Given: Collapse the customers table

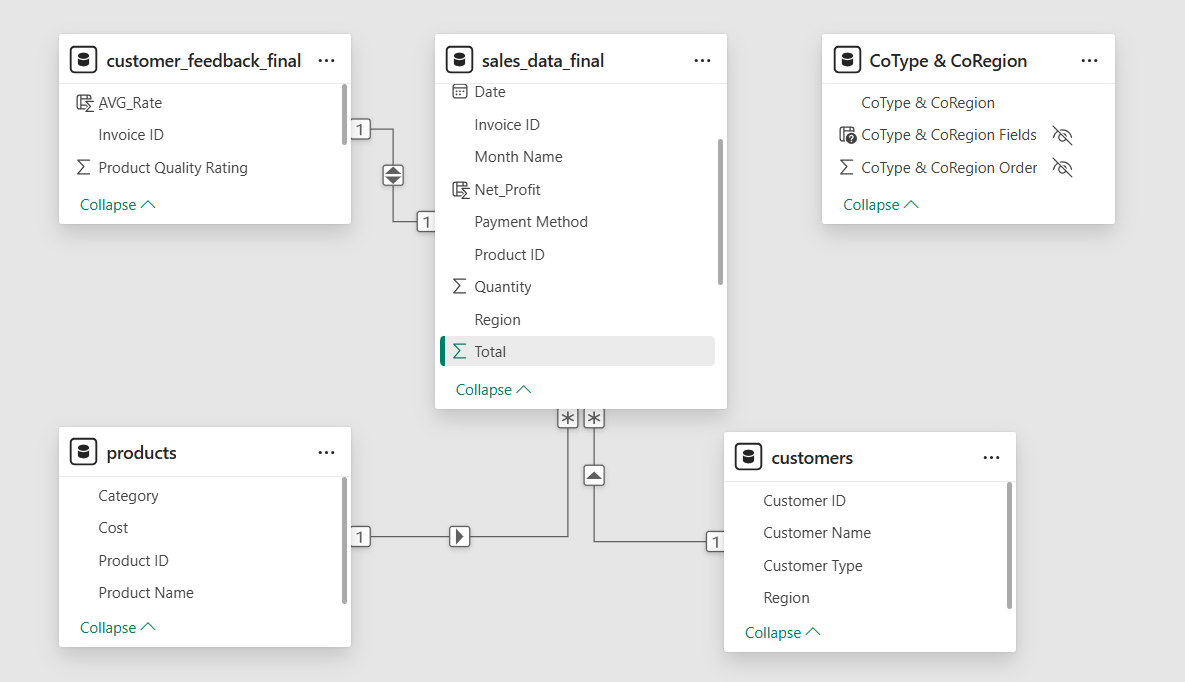Looking at the screenshot, I should point(782,632).
